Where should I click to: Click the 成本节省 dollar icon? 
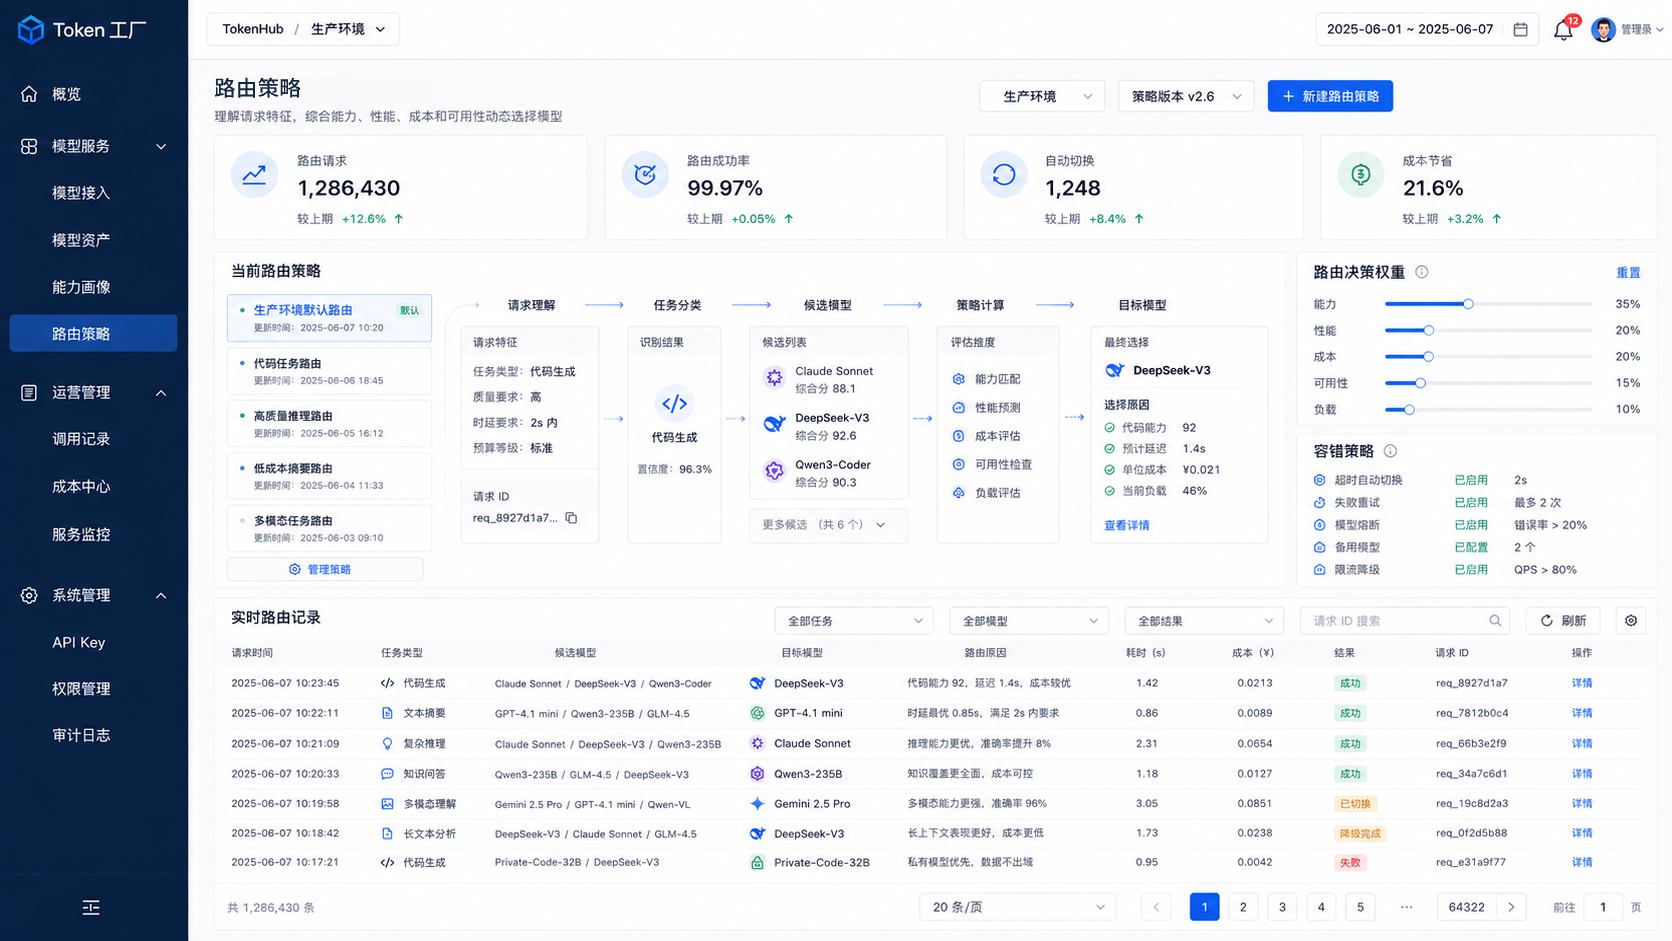(1361, 175)
